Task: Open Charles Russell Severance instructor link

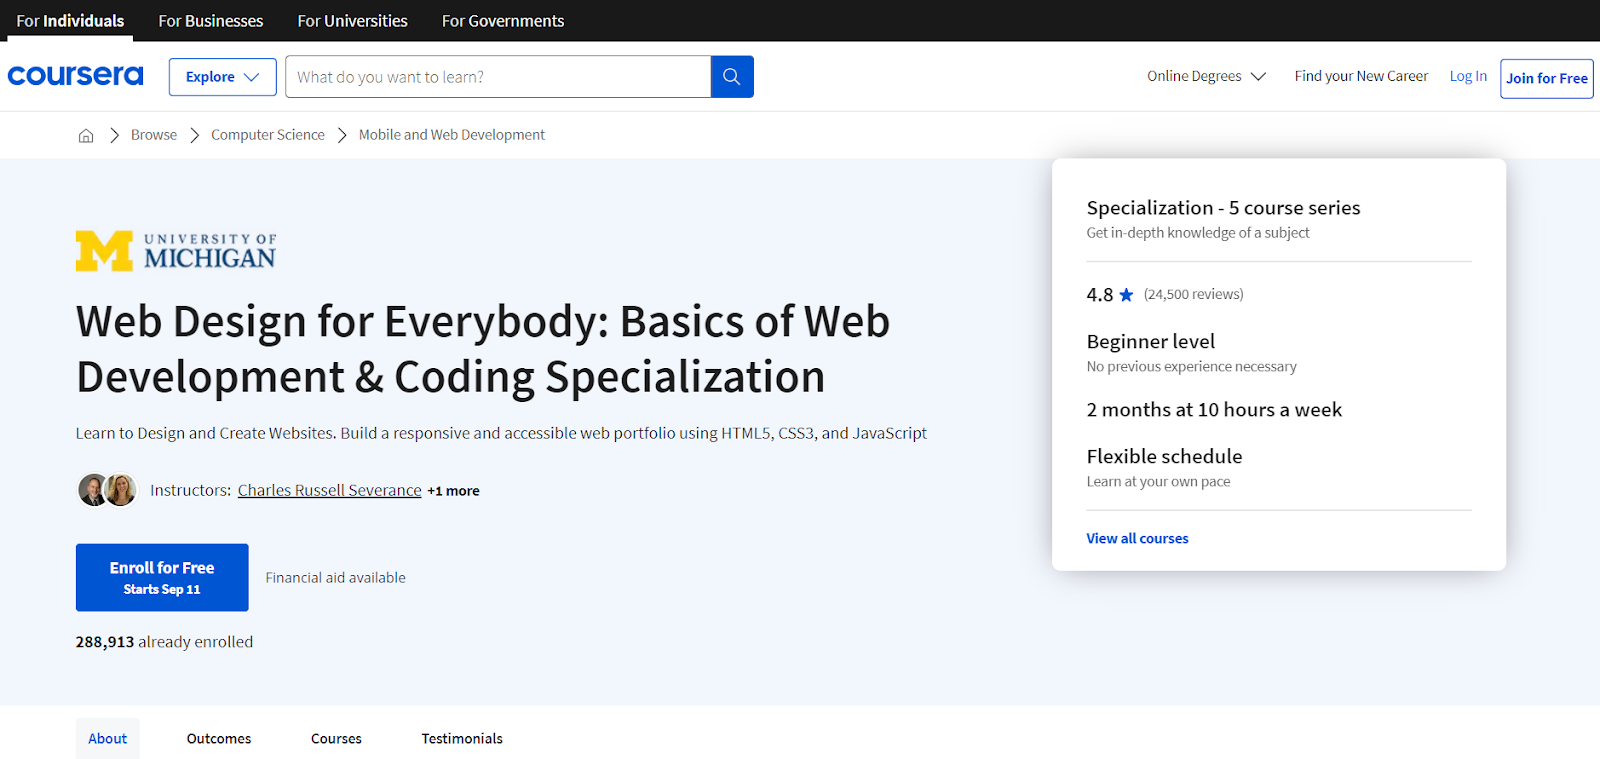Action: tap(330, 490)
